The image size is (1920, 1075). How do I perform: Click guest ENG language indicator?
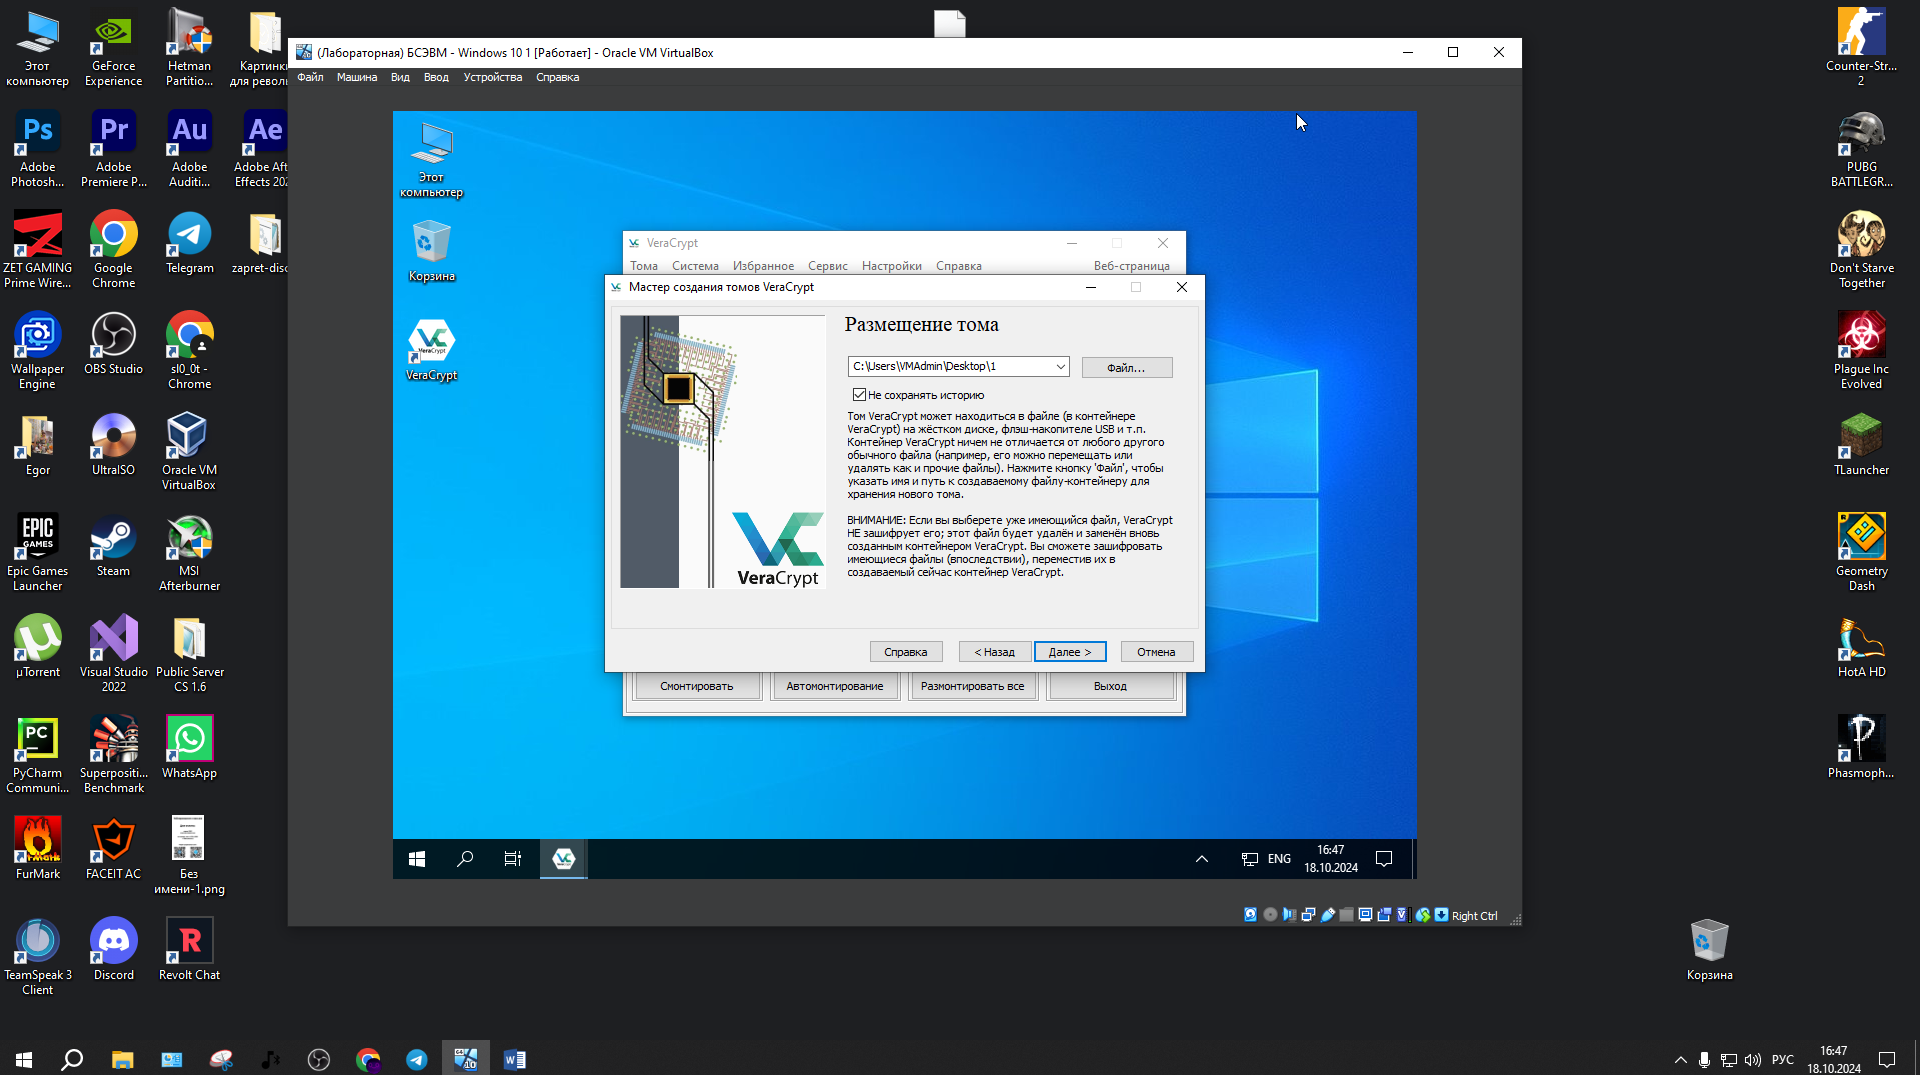pos(1279,859)
